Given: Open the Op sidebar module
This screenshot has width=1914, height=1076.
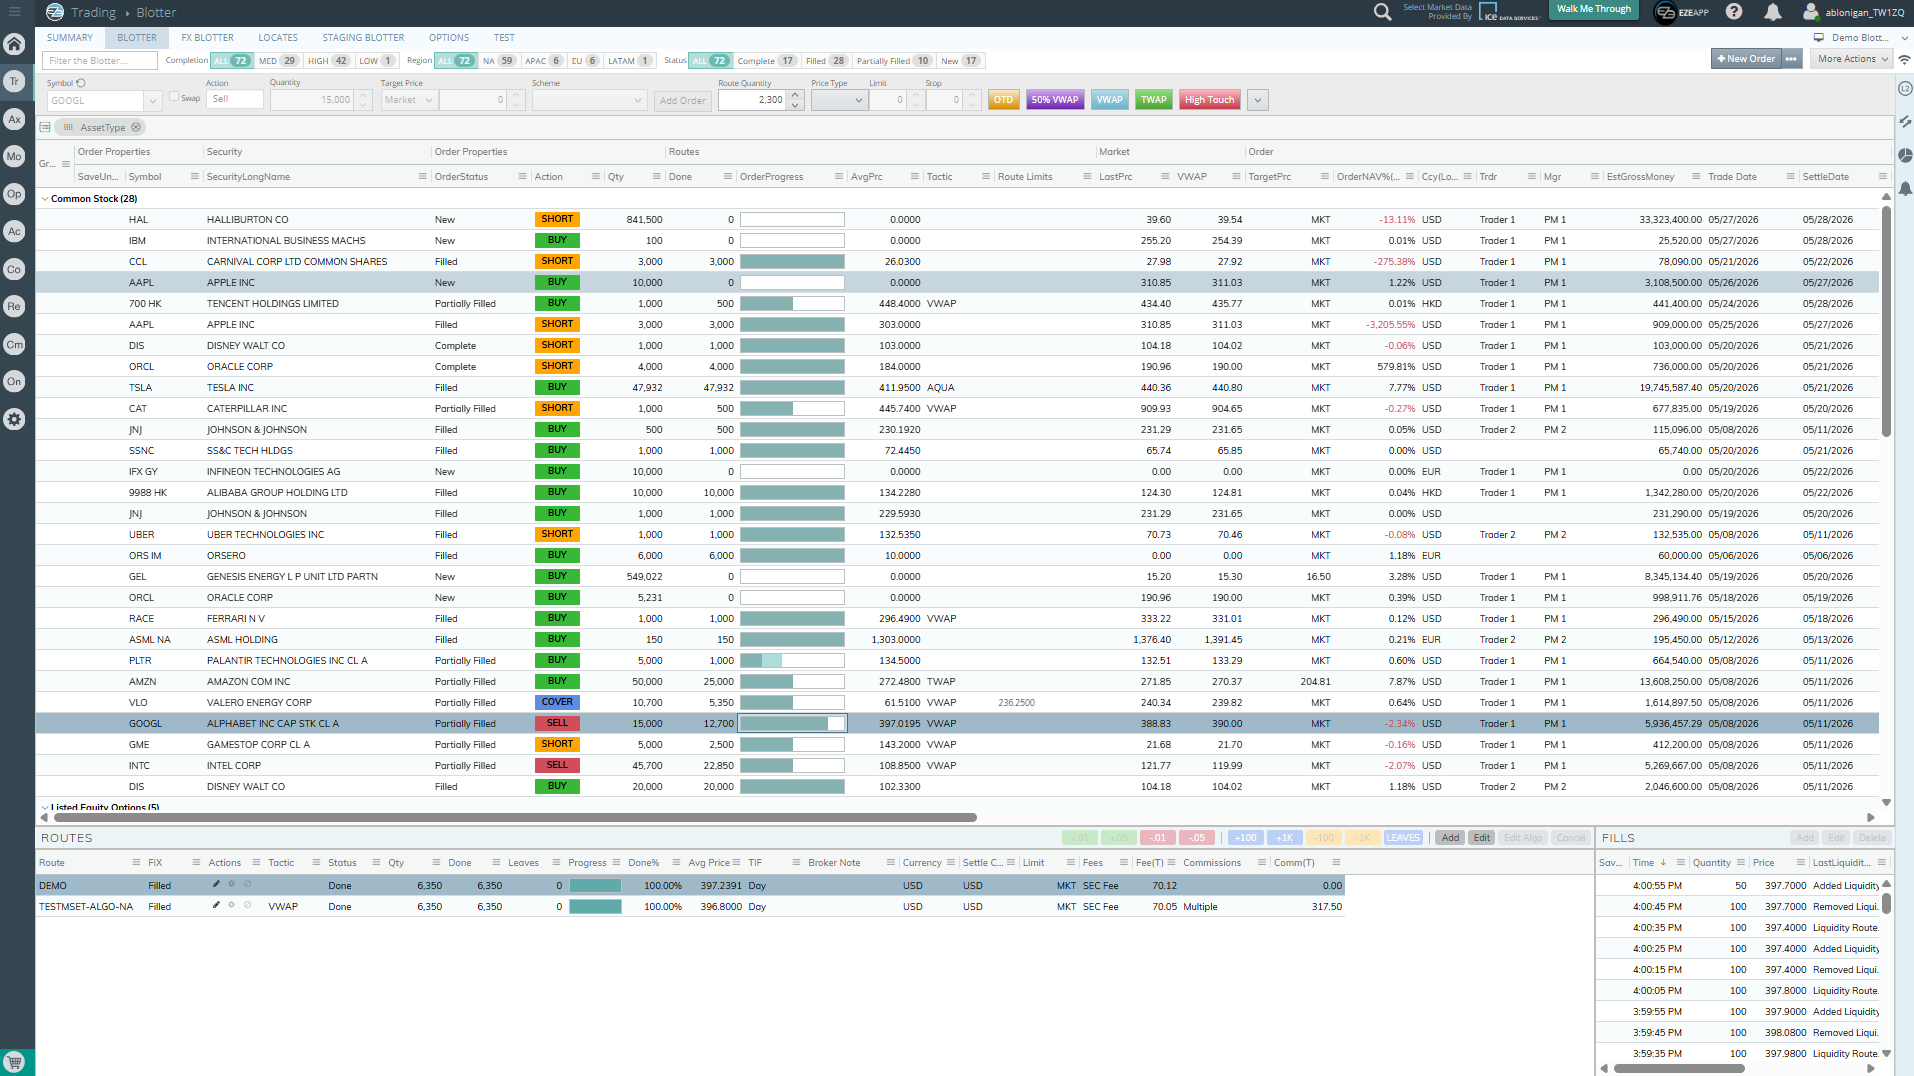Looking at the screenshot, I should pos(14,194).
